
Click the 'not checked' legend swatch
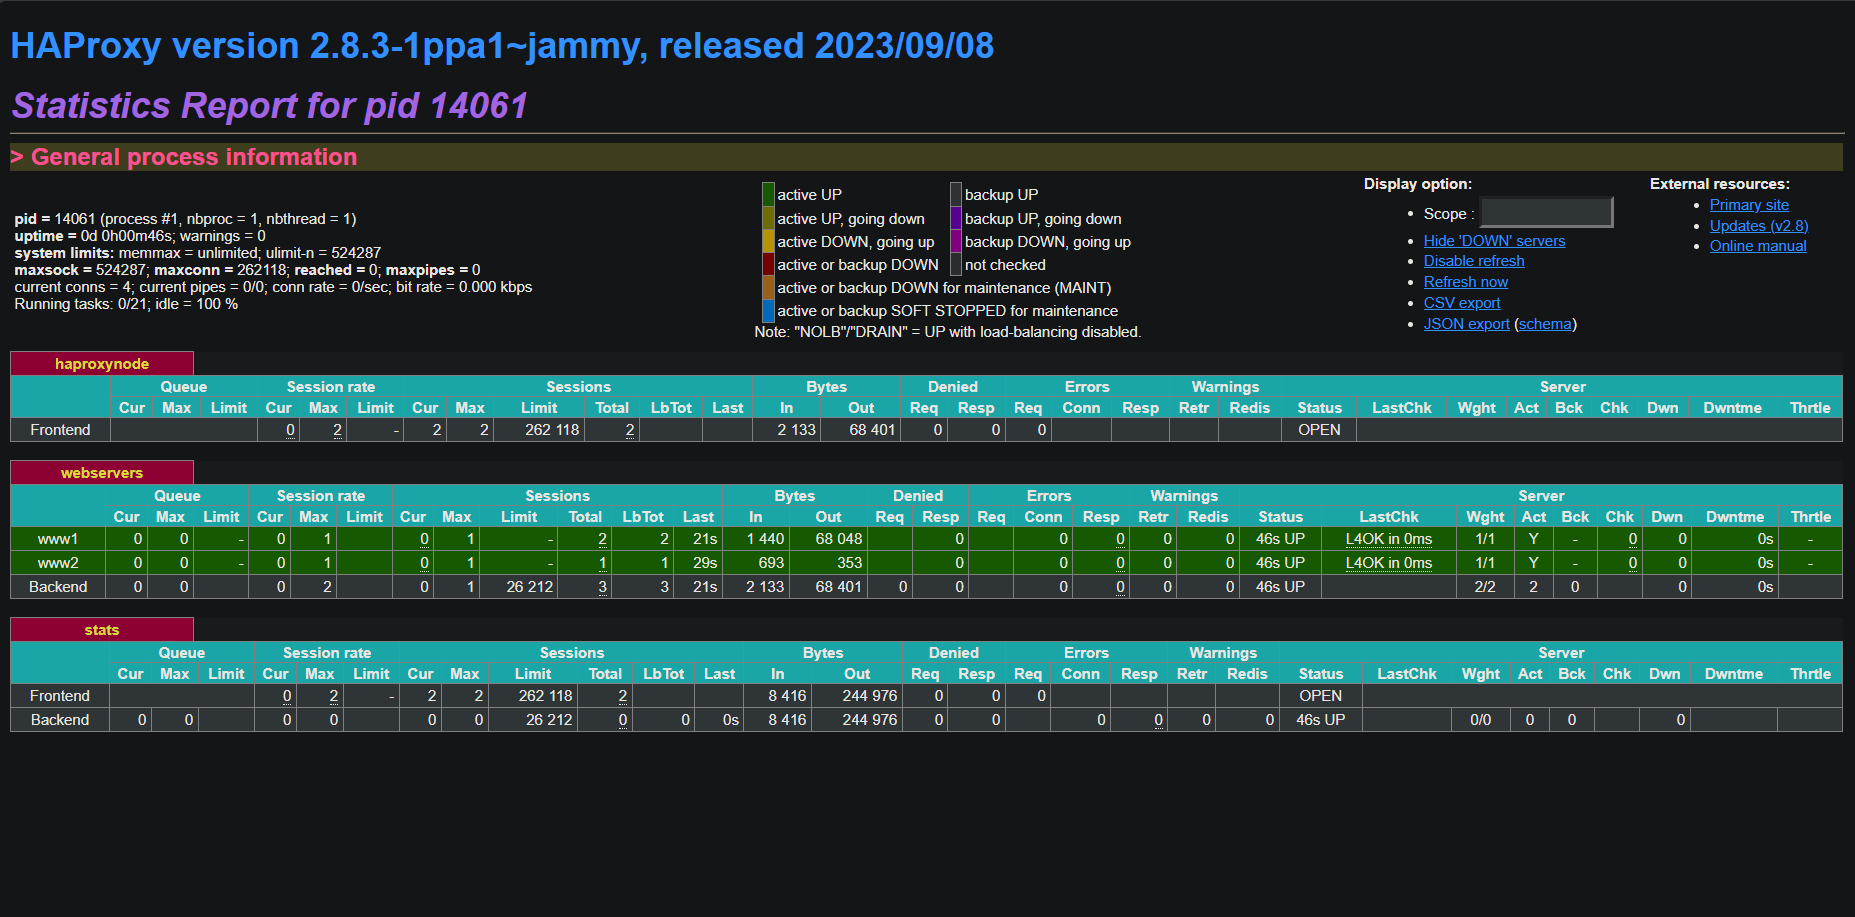[x=956, y=264]
